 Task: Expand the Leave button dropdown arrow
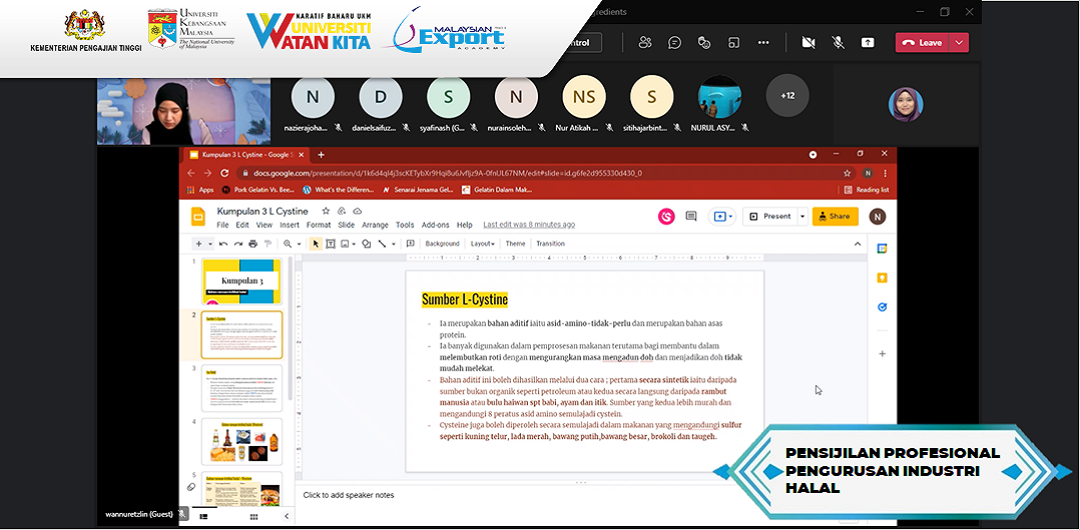pos(960,42)
